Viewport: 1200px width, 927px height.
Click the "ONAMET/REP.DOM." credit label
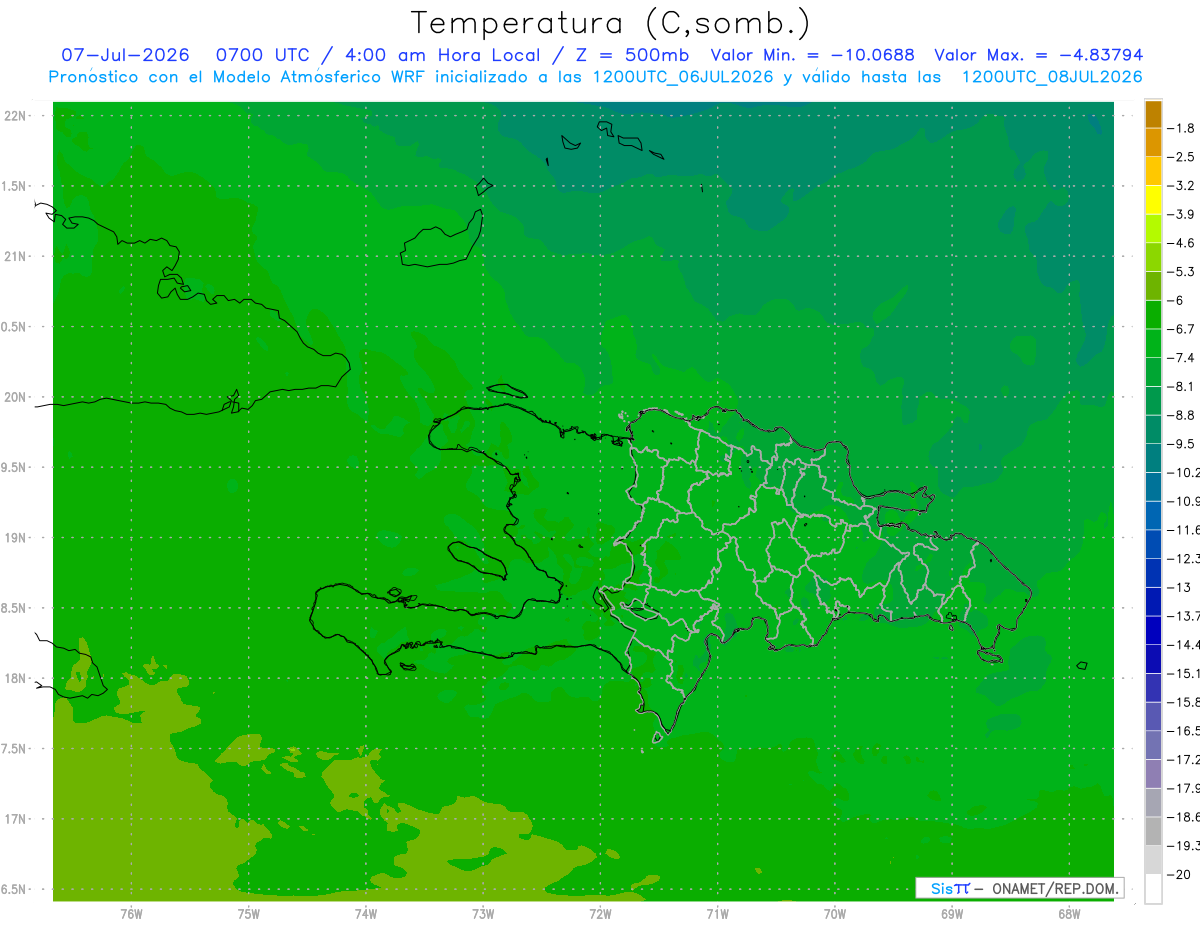coord(1054,888)
